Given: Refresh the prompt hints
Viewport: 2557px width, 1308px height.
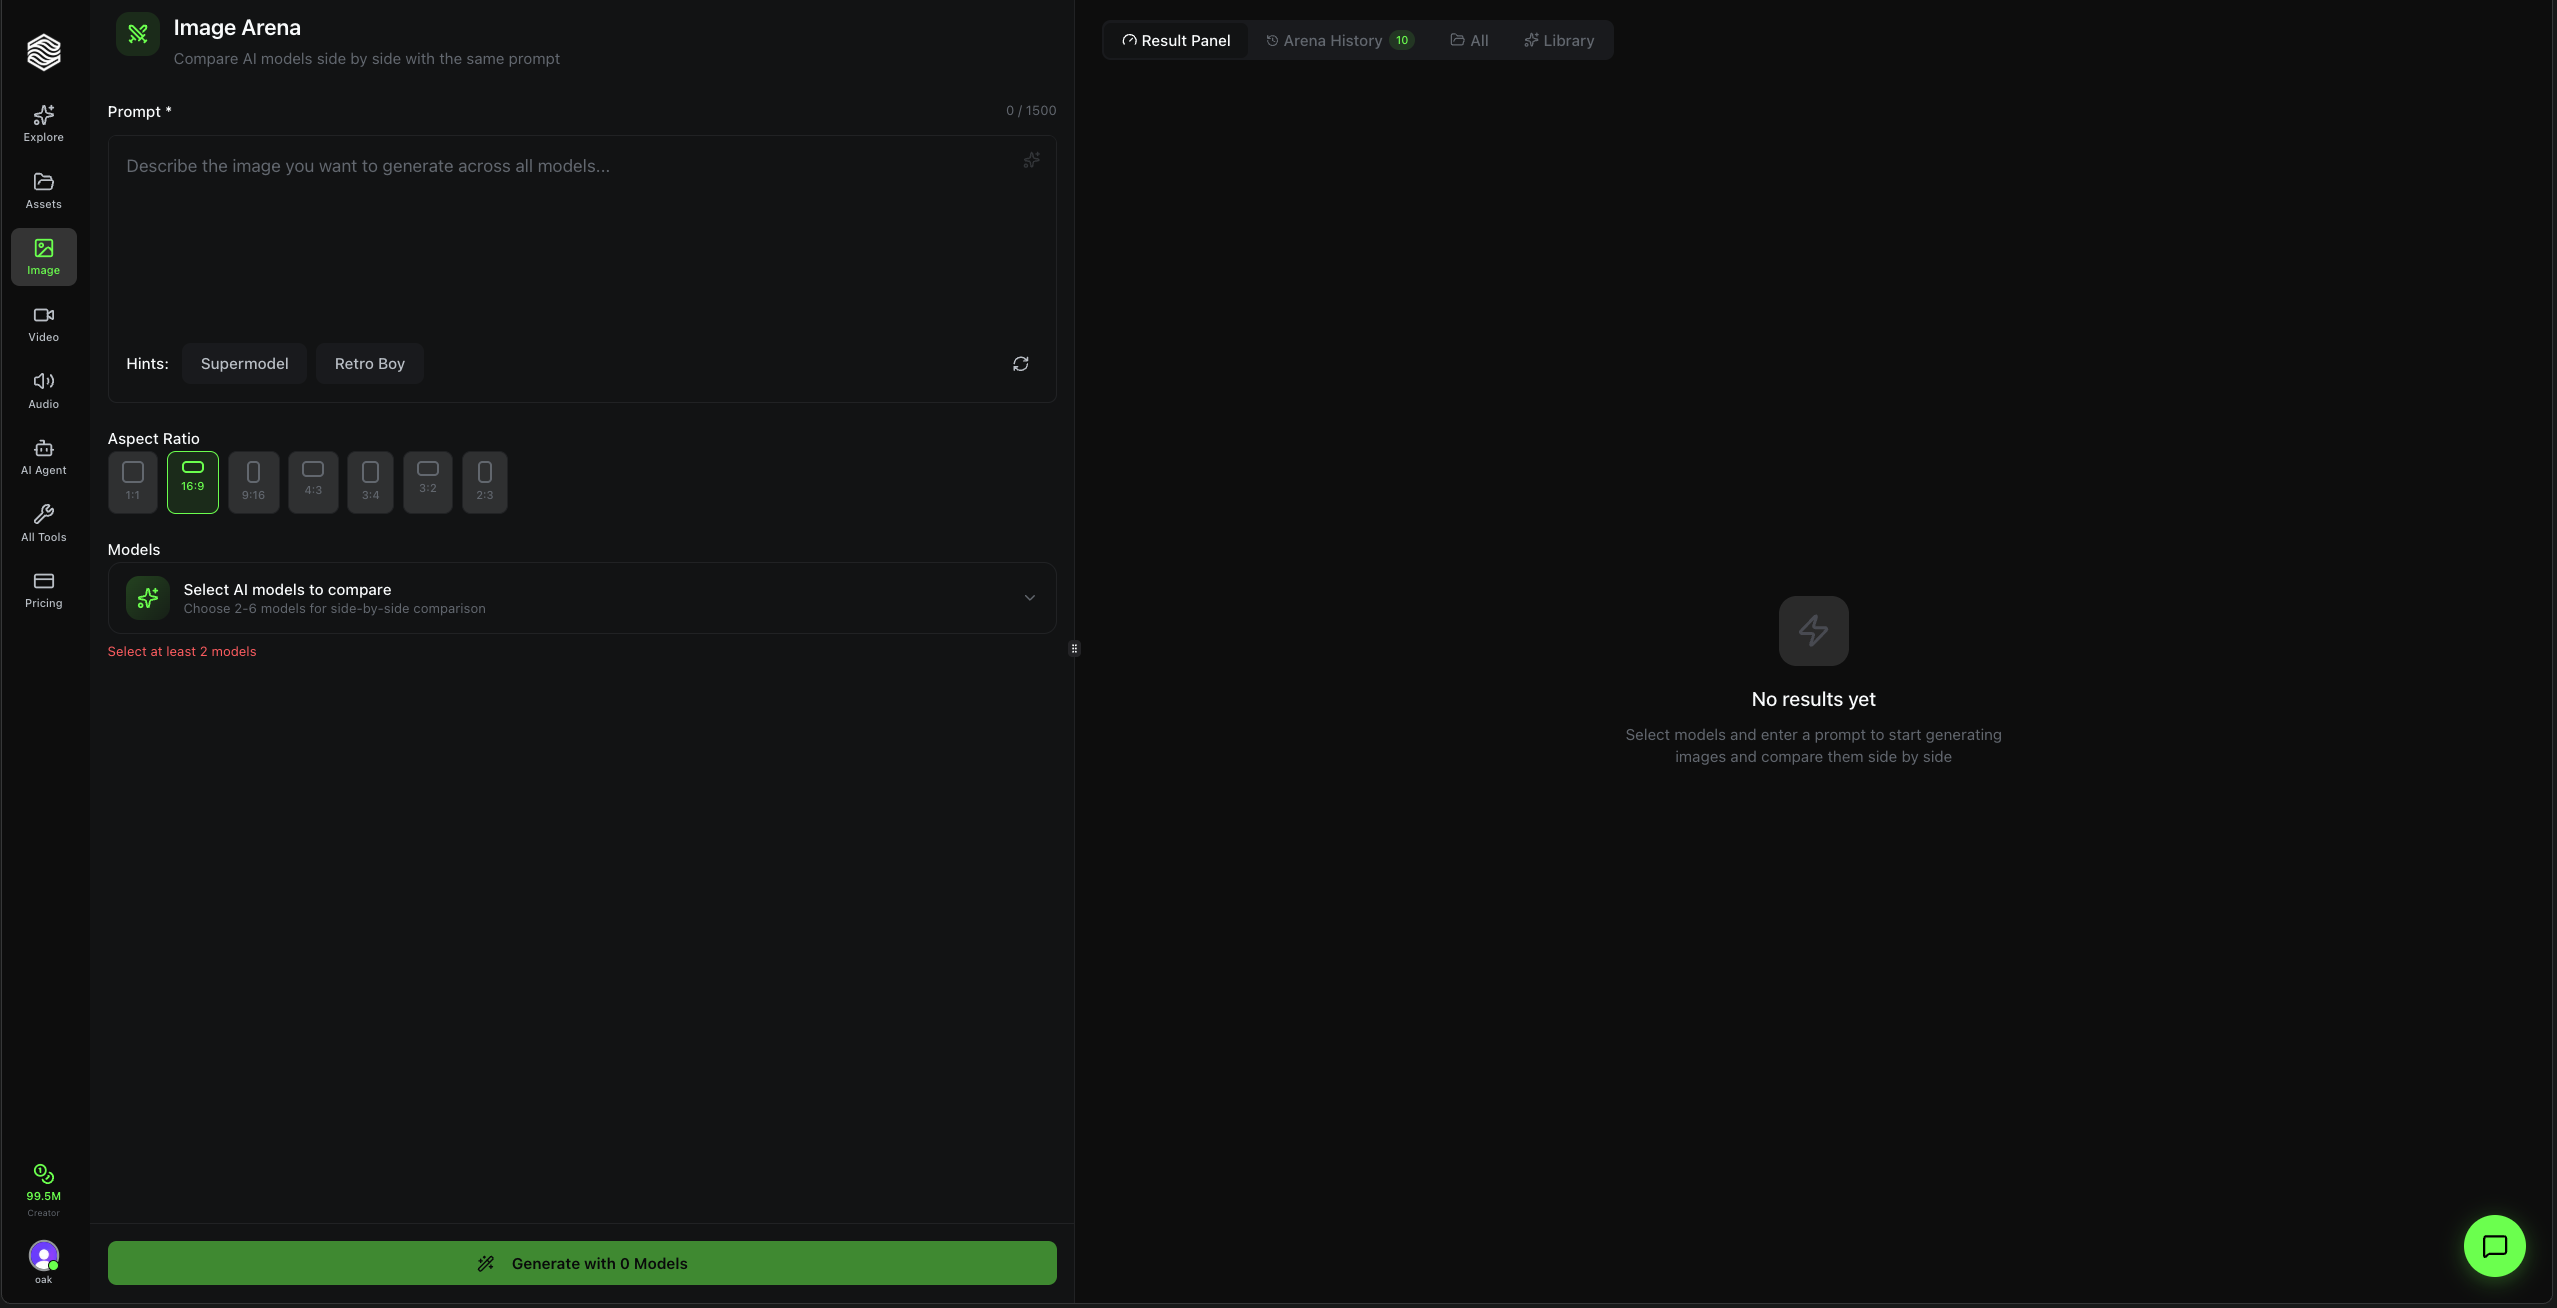Looking at the screenshot, I should pos(1019,363).
